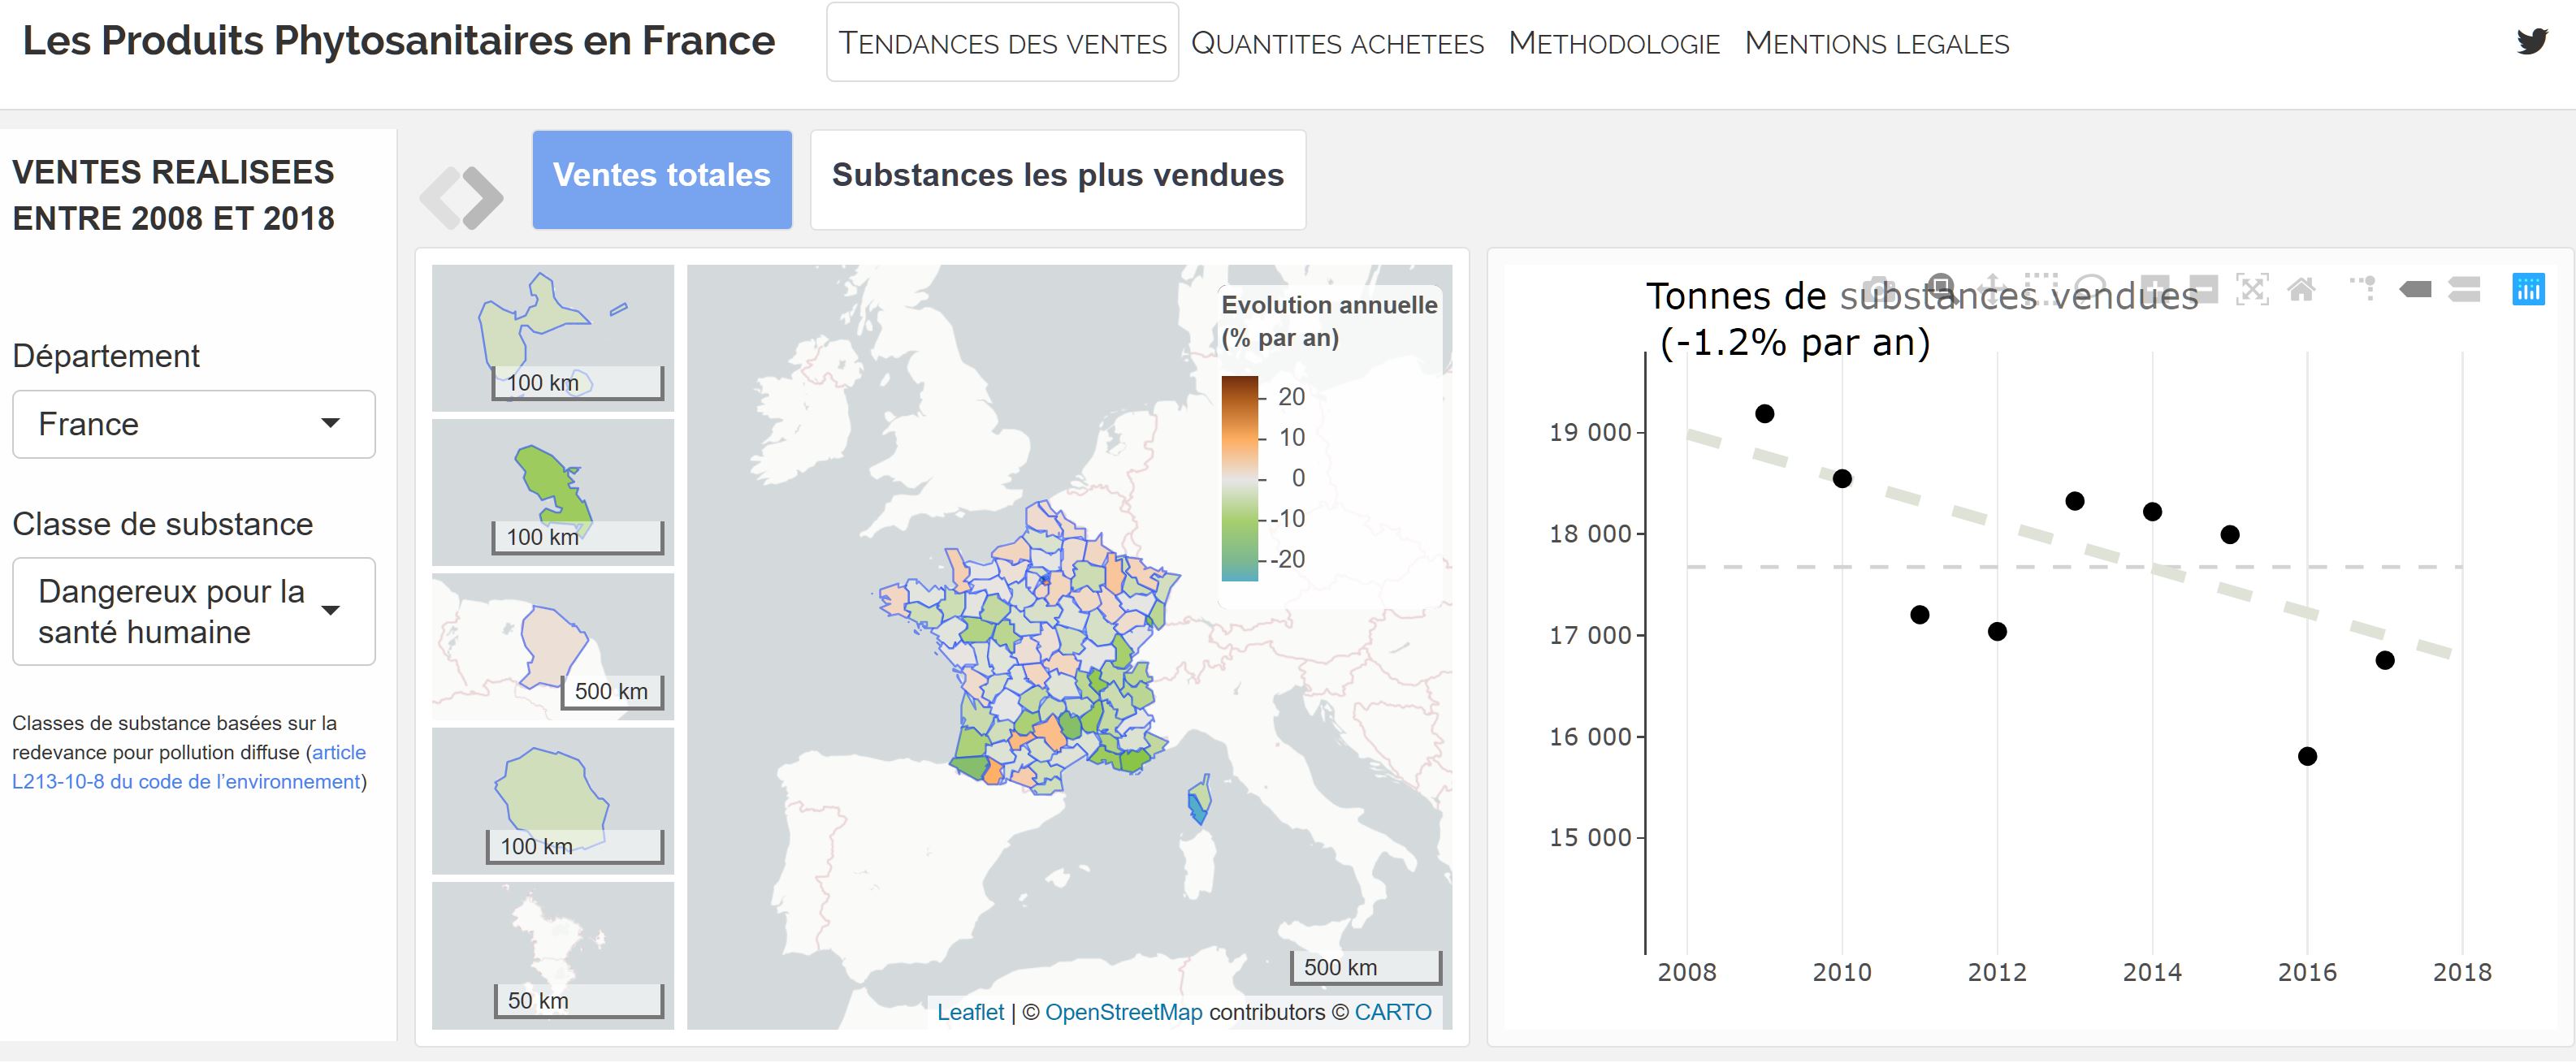Reset chart axes with home icon
2576x1063 pixels.
(x=2301, y=290)
